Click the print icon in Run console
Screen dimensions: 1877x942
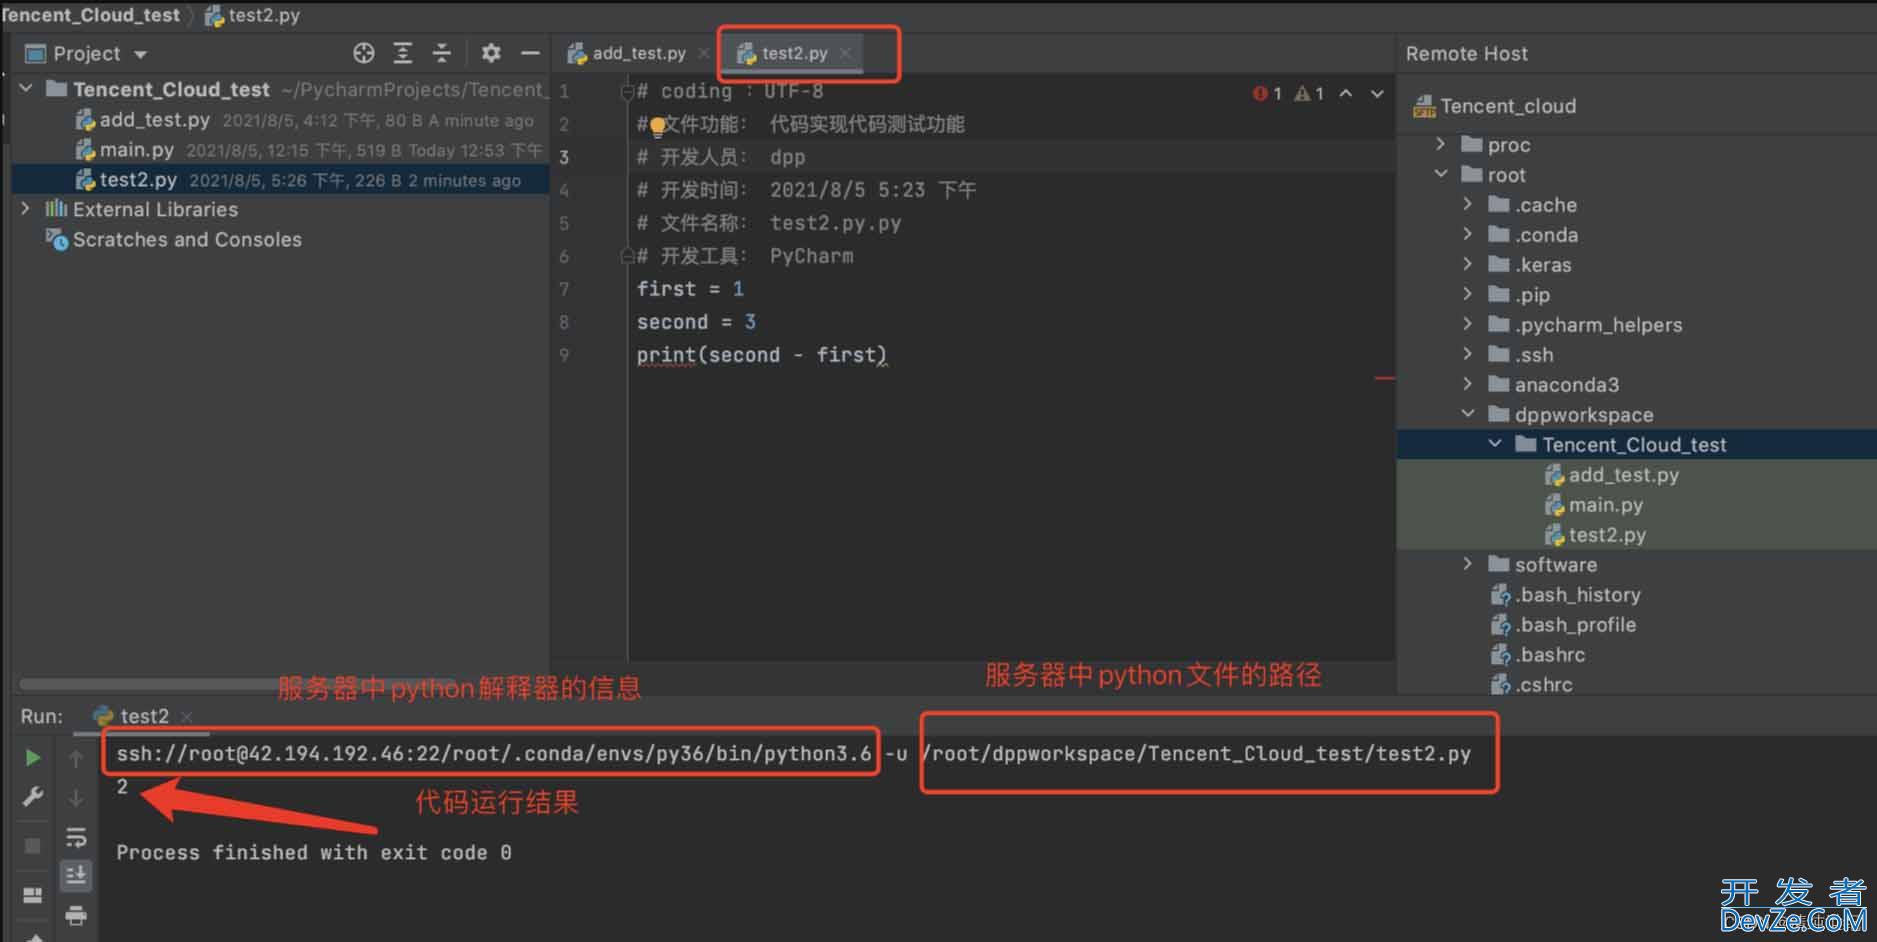(76, 915)
